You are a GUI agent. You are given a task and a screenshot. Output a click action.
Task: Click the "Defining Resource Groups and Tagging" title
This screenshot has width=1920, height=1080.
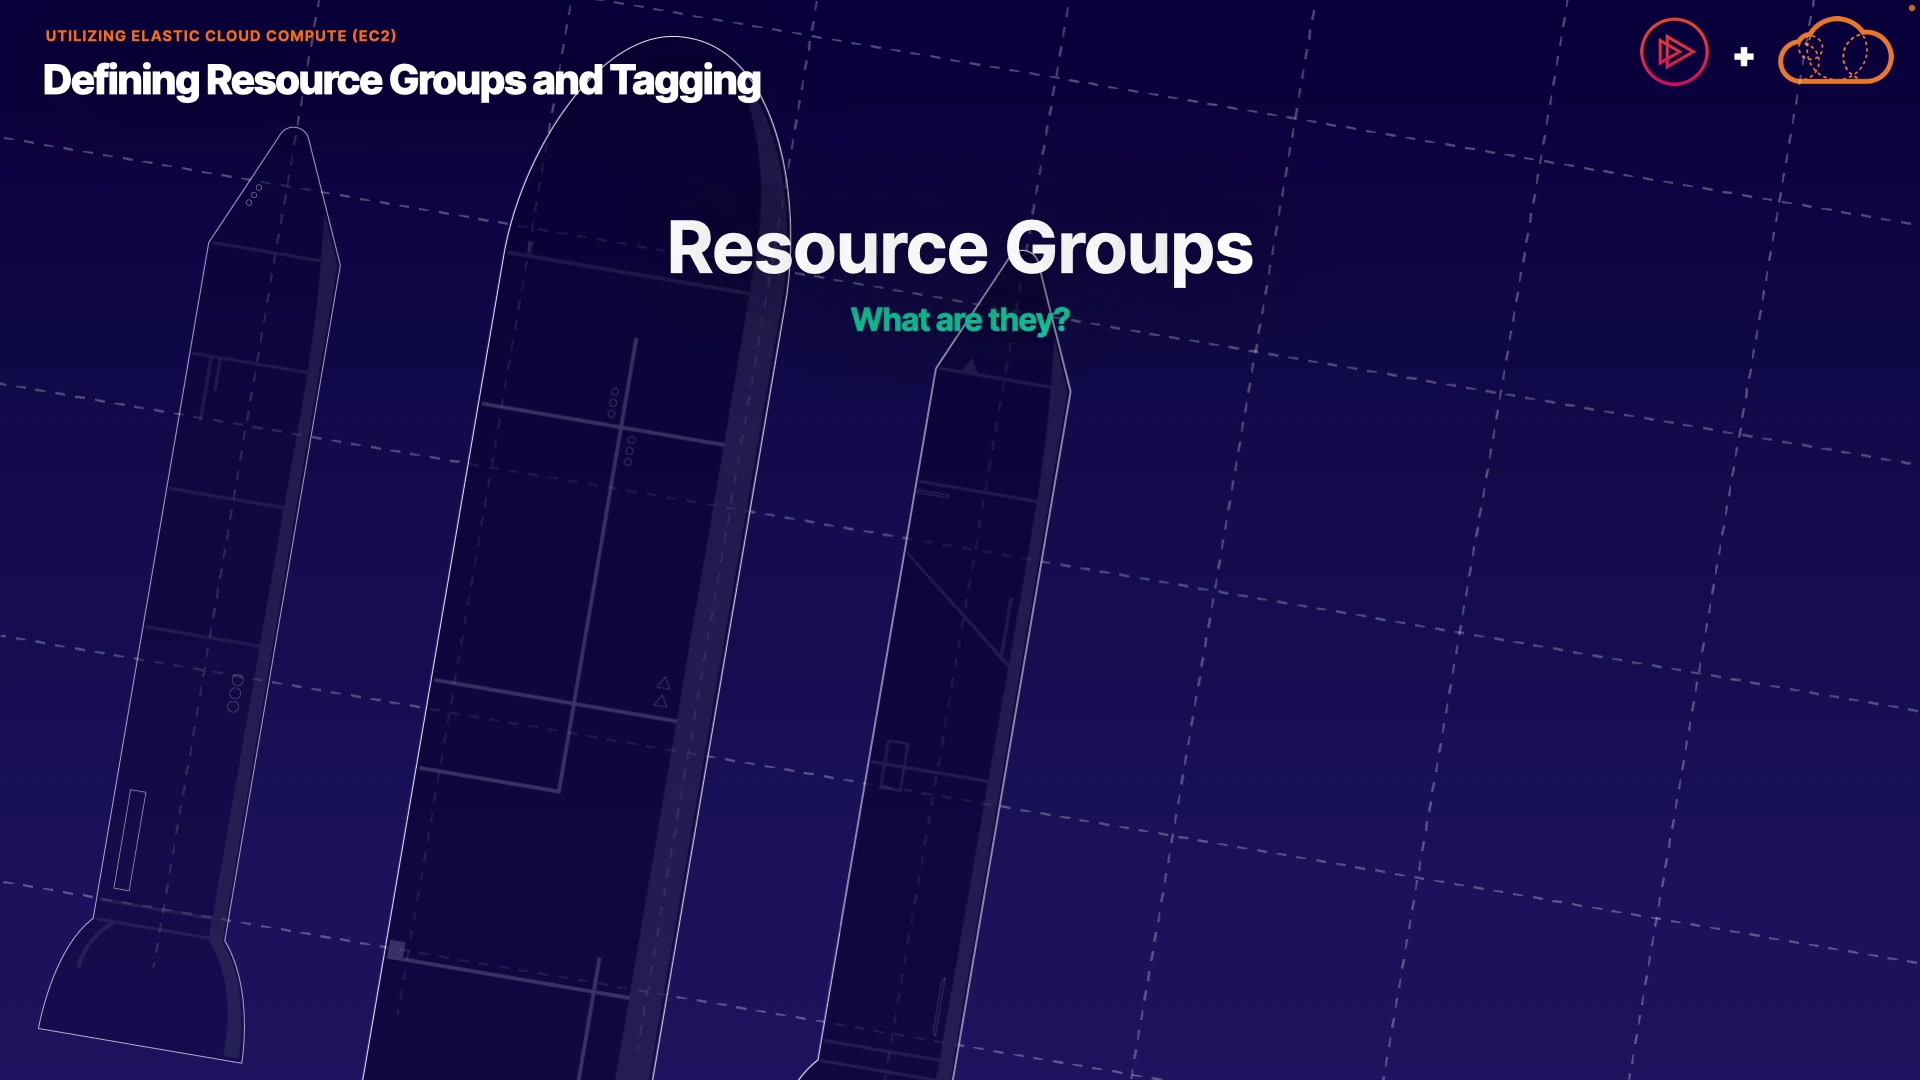(x=401, y=81)
